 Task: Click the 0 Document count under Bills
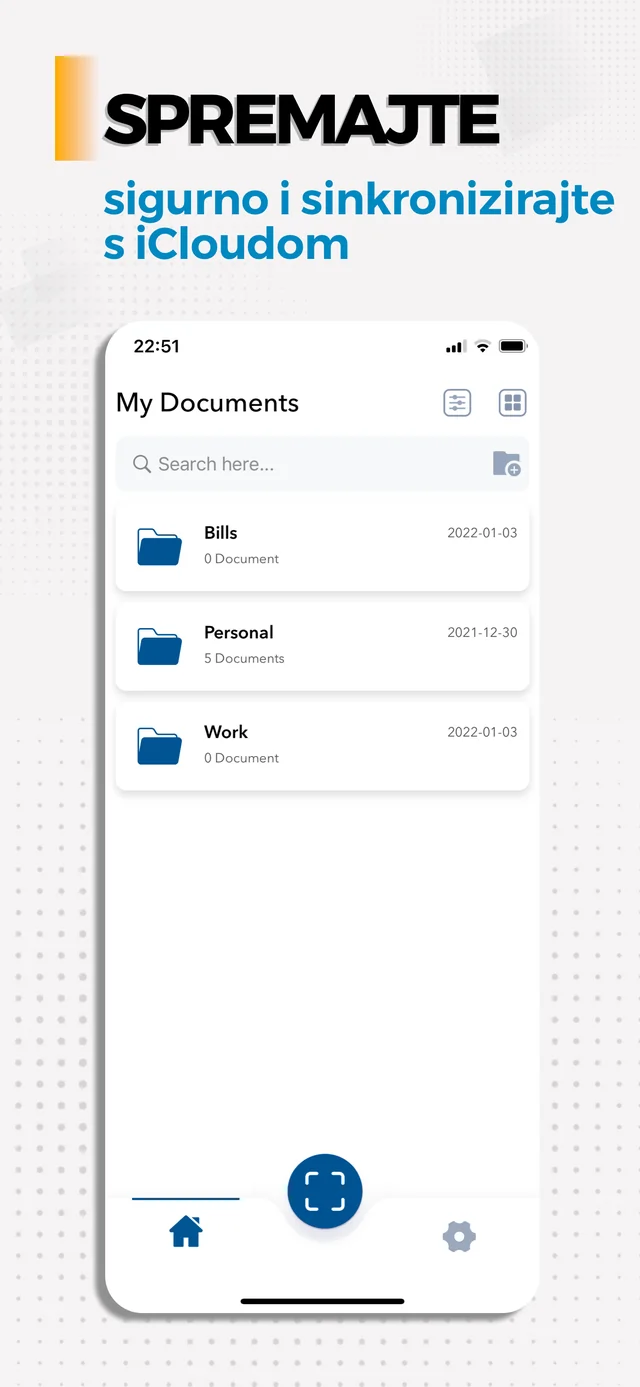pyautogui.click(x=241, y=559)
